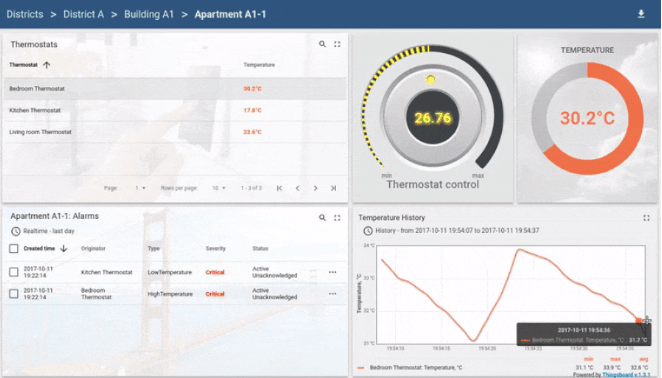Select the Living room Thermostat row
The height and width of the screenshot is (378, 662).
175,132
